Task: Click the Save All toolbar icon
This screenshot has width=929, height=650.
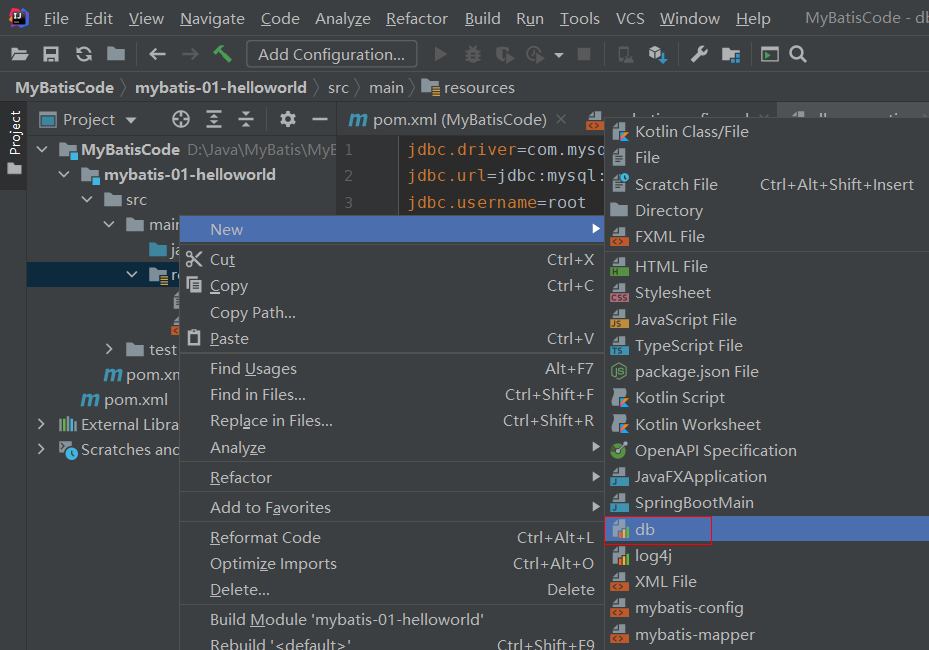Action: (51, 55)
